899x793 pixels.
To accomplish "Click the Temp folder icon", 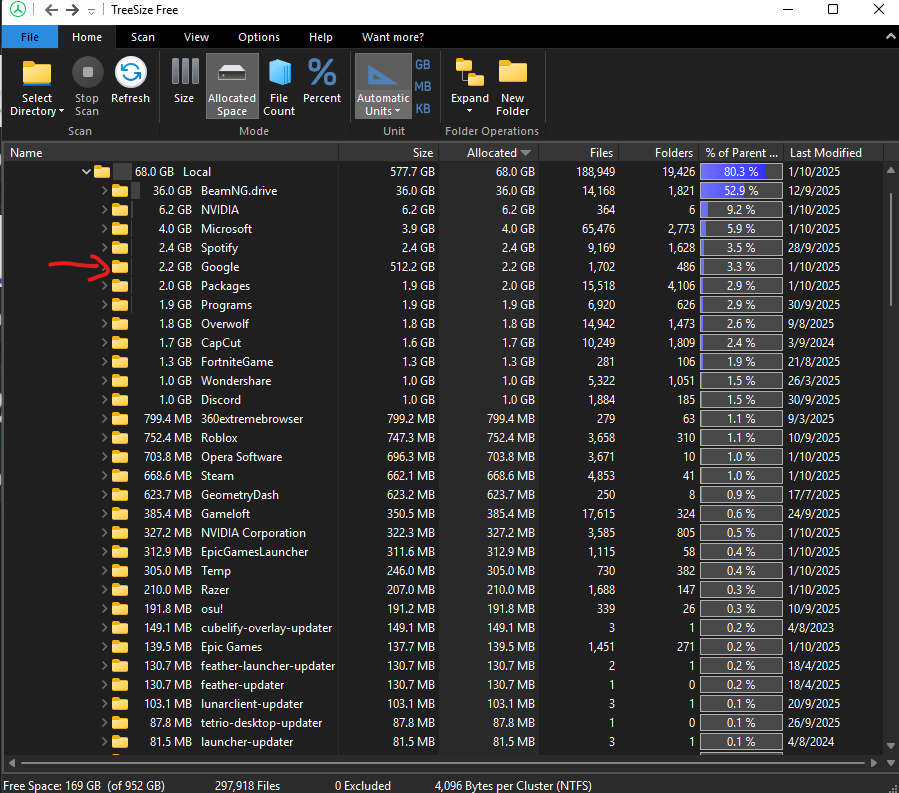I will point(120,571).
